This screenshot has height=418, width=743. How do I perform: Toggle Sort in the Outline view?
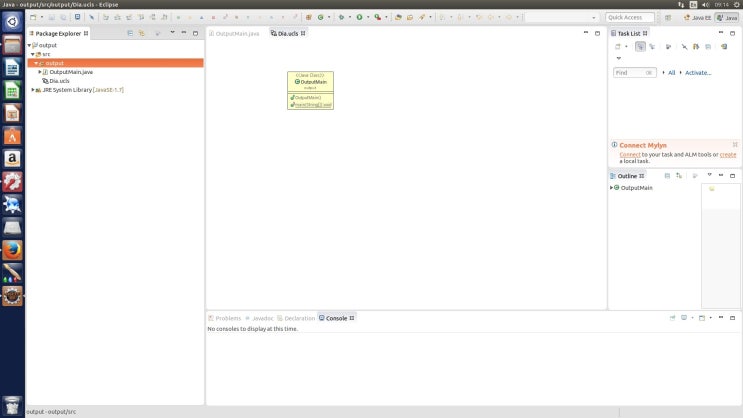click(x=679, y=176)
